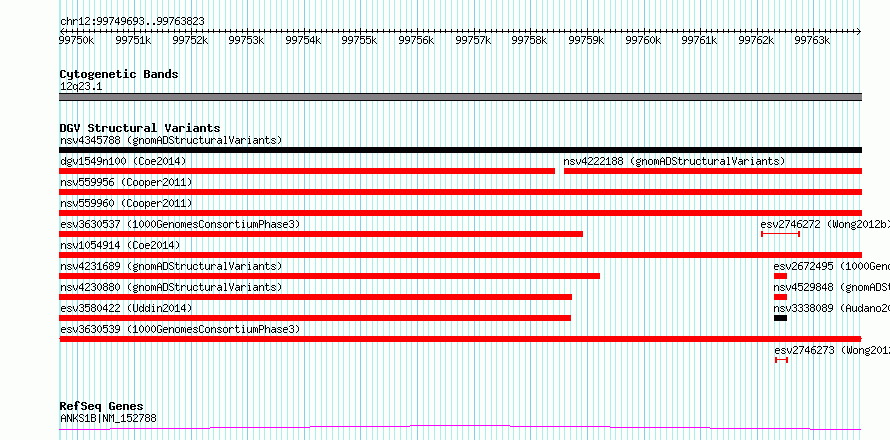The height and width of the screenshot is (440, 890).
Task: Select the red esv3580422 variant bar
Action: pyautogui.click(x=315, y=318)
